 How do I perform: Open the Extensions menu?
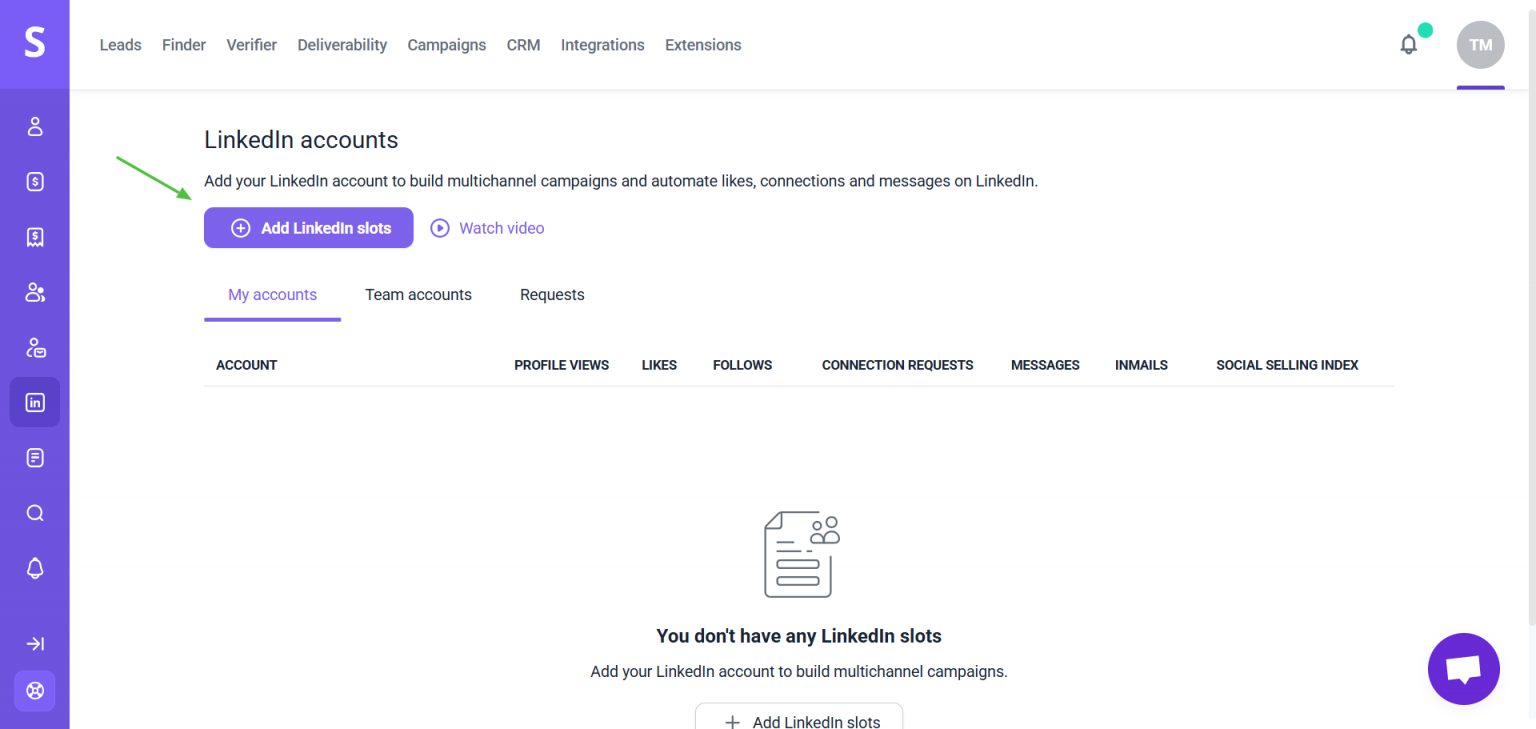[703, 45]
